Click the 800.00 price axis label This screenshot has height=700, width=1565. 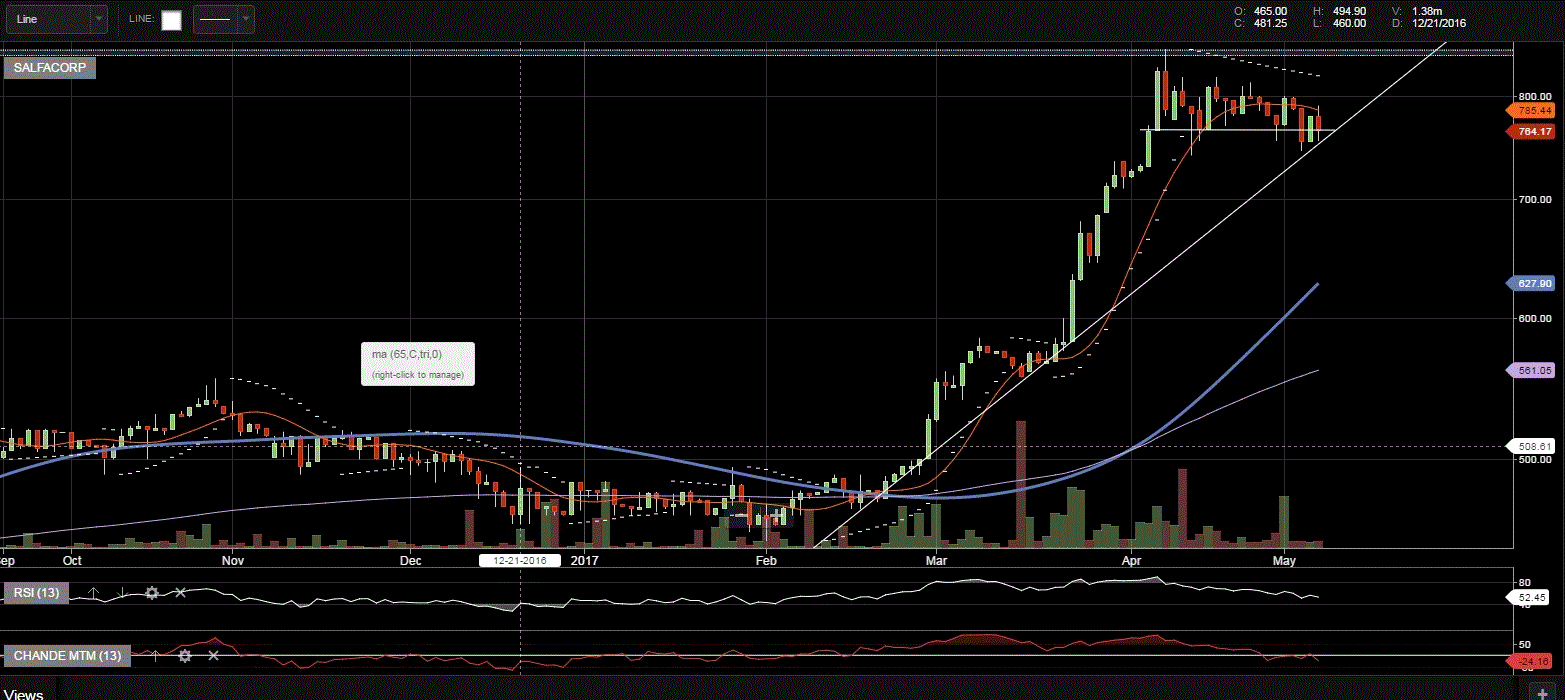[x=1537, y=96]
